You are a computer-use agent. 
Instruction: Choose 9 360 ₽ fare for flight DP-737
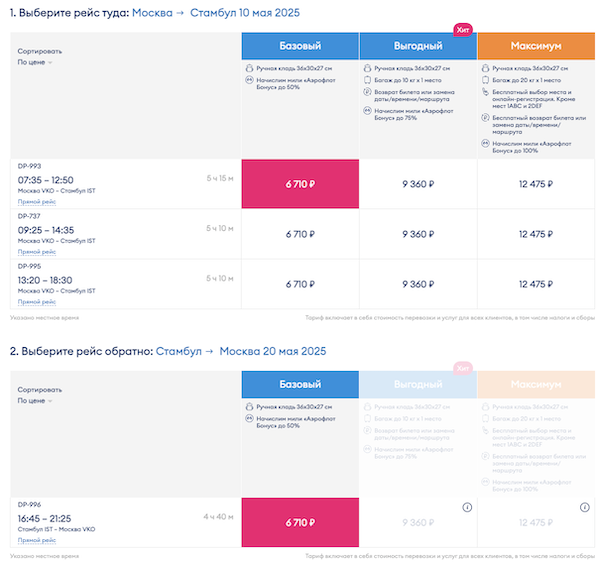(417, 234)
